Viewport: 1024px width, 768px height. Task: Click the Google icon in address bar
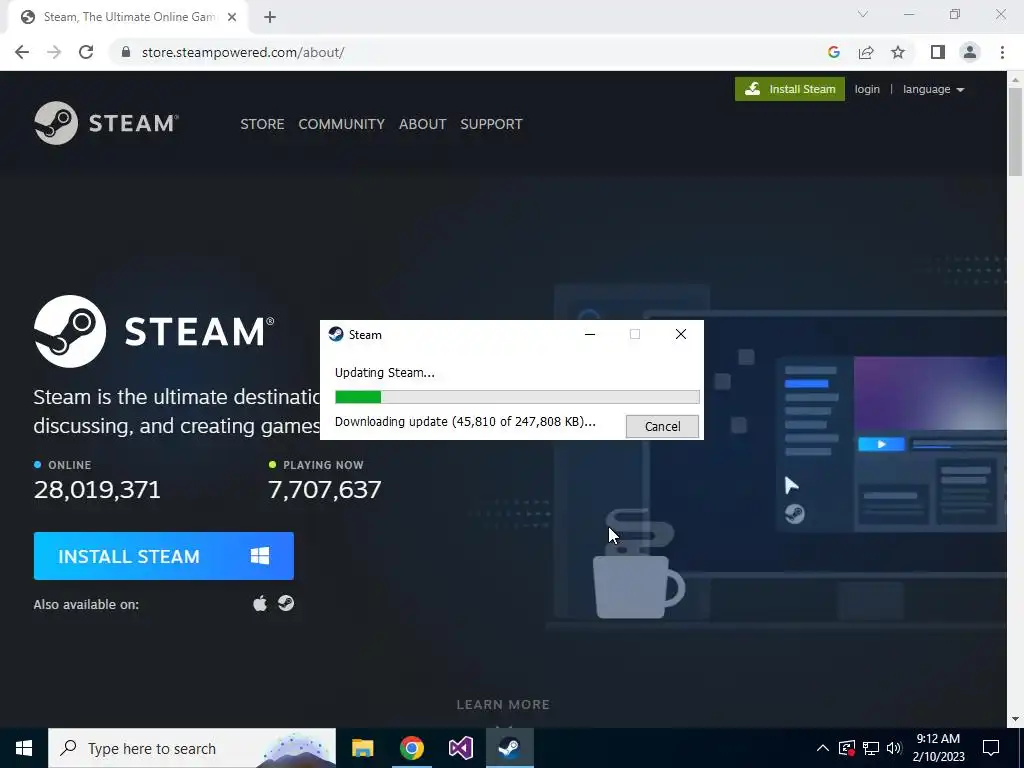(x=833, y=52)
